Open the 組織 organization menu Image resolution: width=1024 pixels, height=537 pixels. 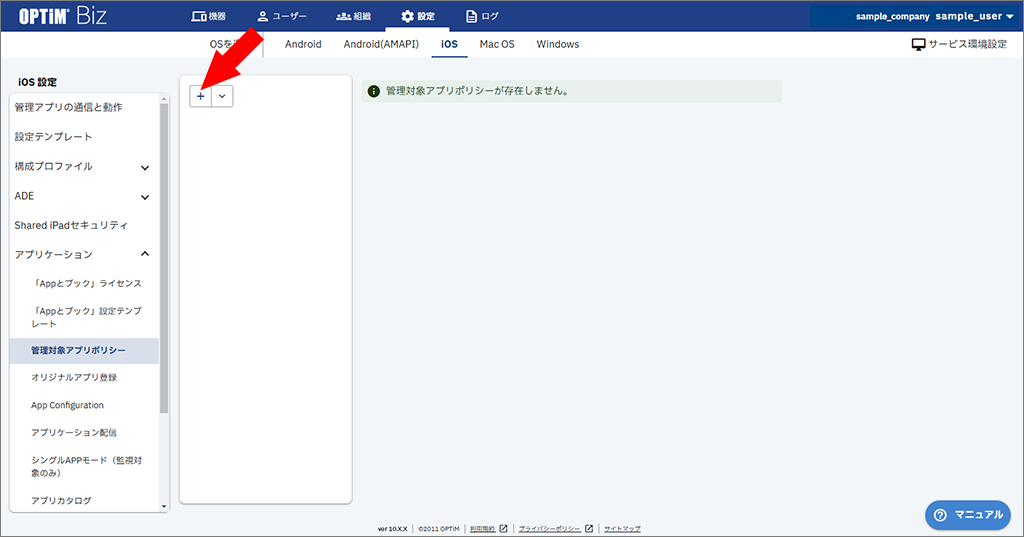pos(353,16)
